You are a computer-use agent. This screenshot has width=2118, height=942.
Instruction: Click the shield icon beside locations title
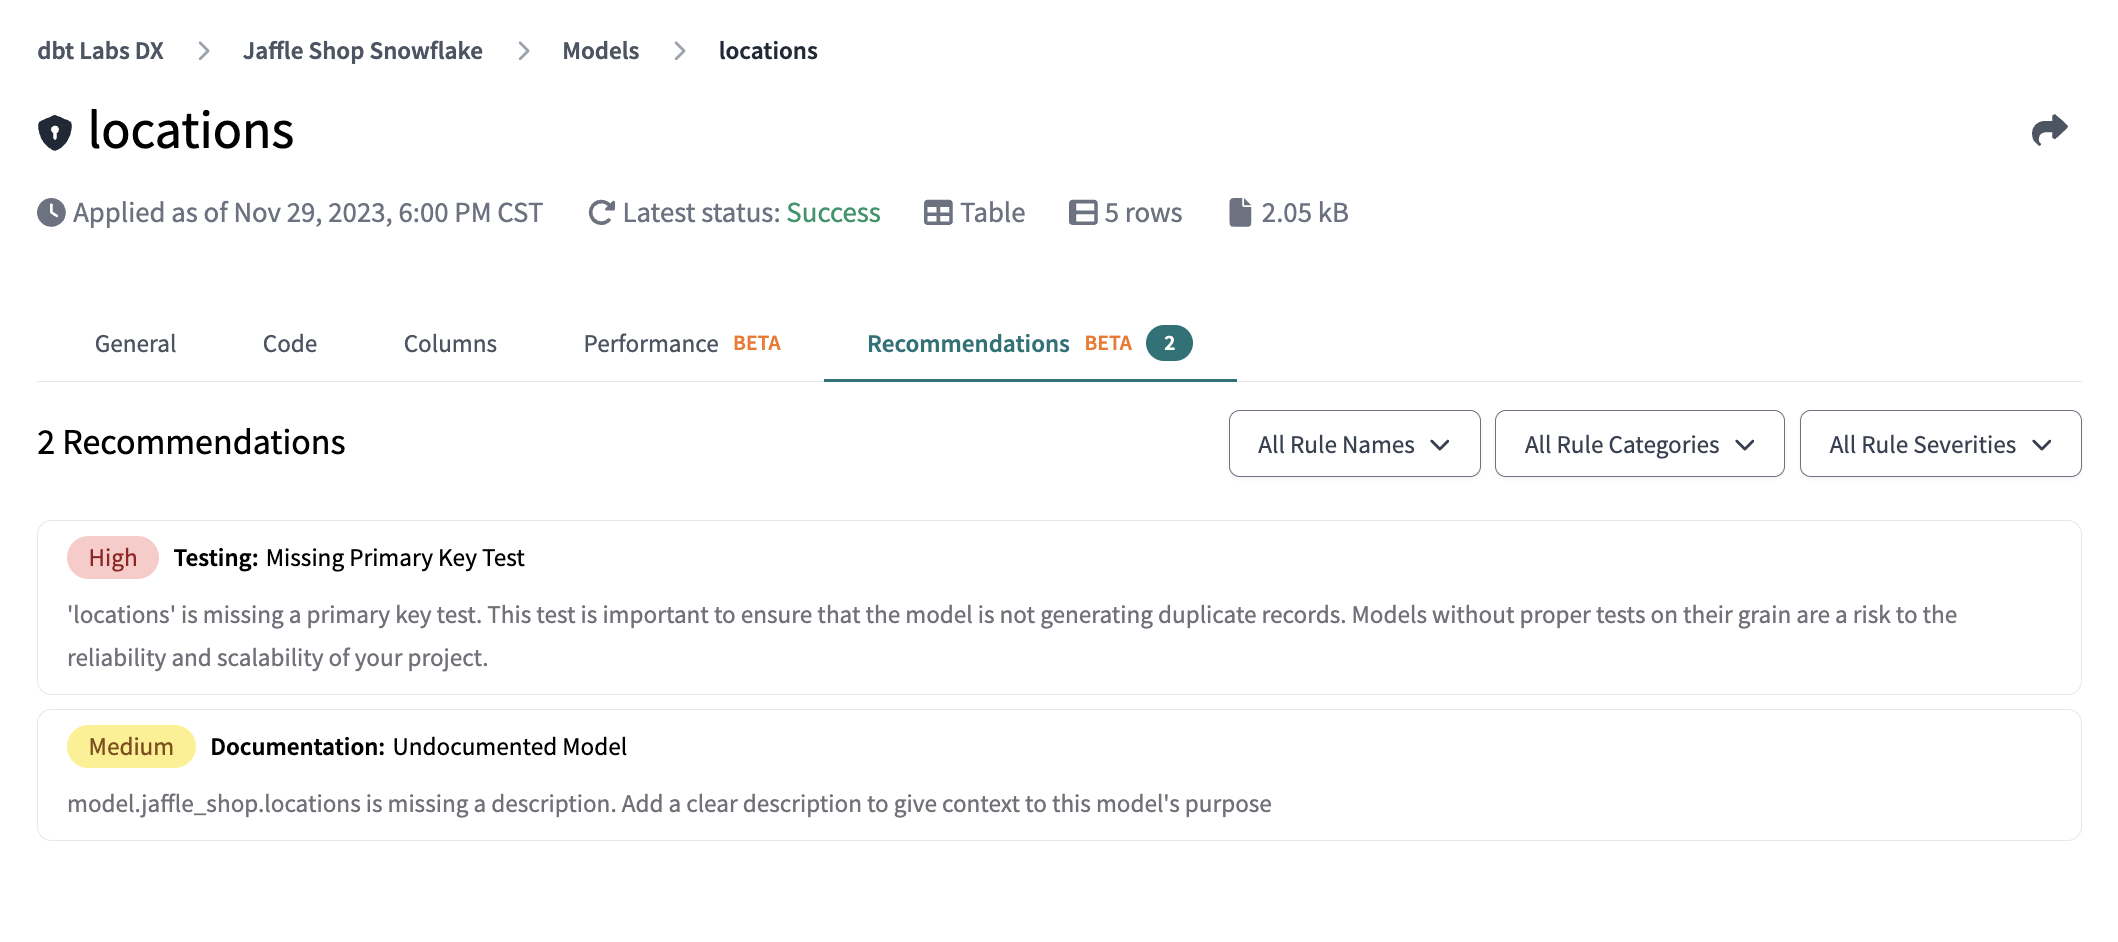pyautogui.click(x=55, y=132)
